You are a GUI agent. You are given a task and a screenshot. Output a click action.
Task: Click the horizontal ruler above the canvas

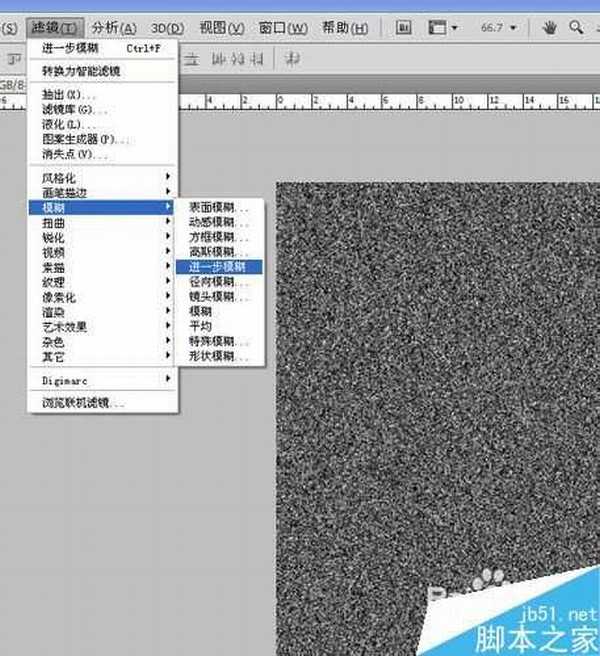point(389,101)
